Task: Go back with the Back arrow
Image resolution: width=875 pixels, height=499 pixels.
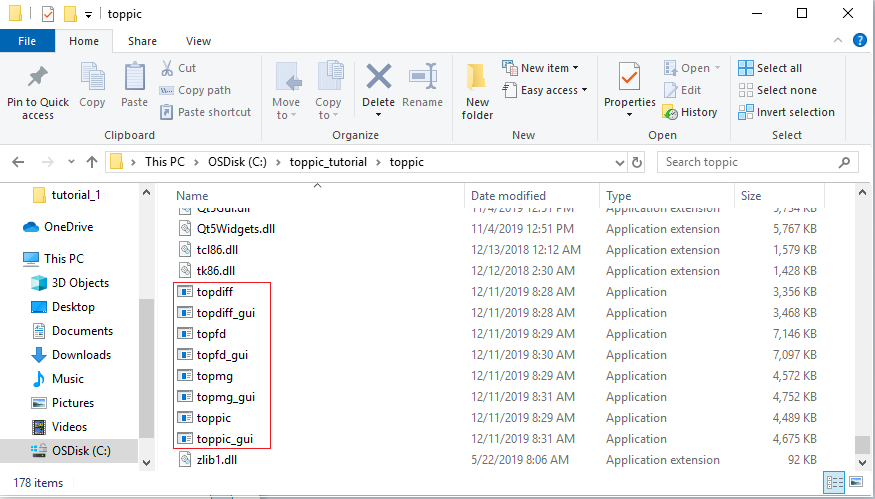Action: (x=18, y=162)
